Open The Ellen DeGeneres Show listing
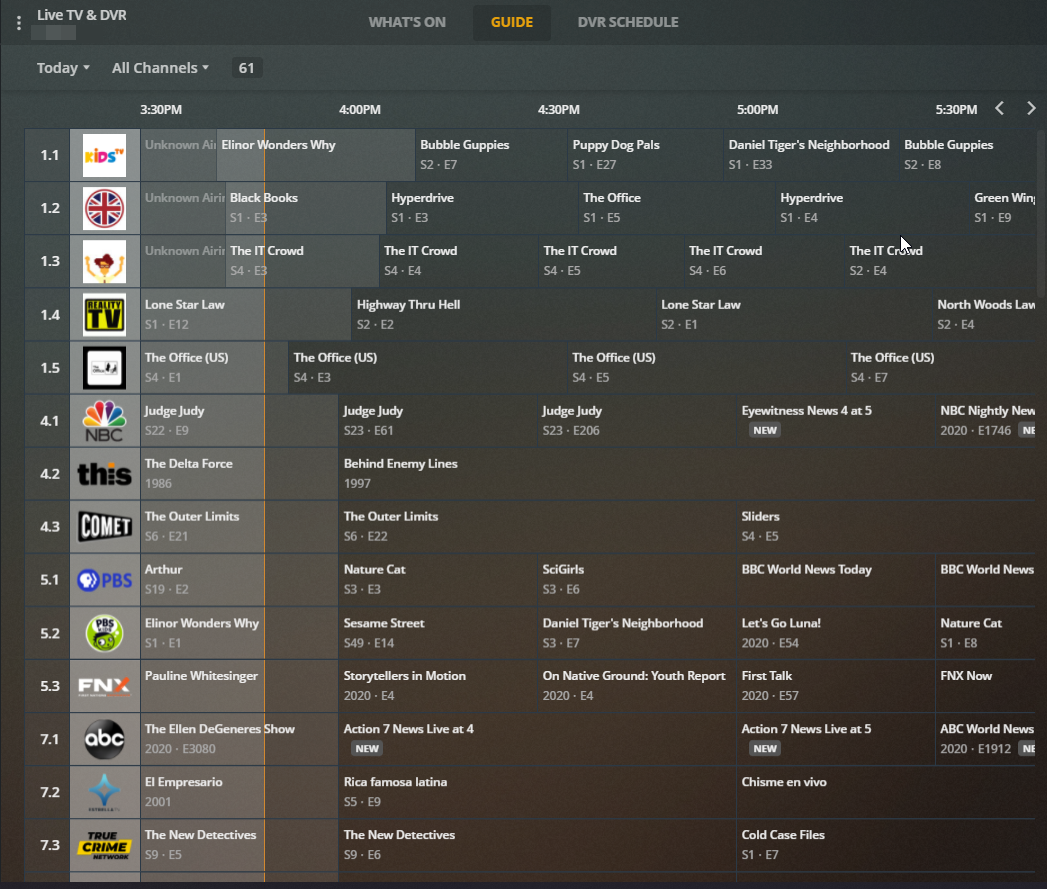This screenshot has height=889, width=1047. [x=239, y=739]
